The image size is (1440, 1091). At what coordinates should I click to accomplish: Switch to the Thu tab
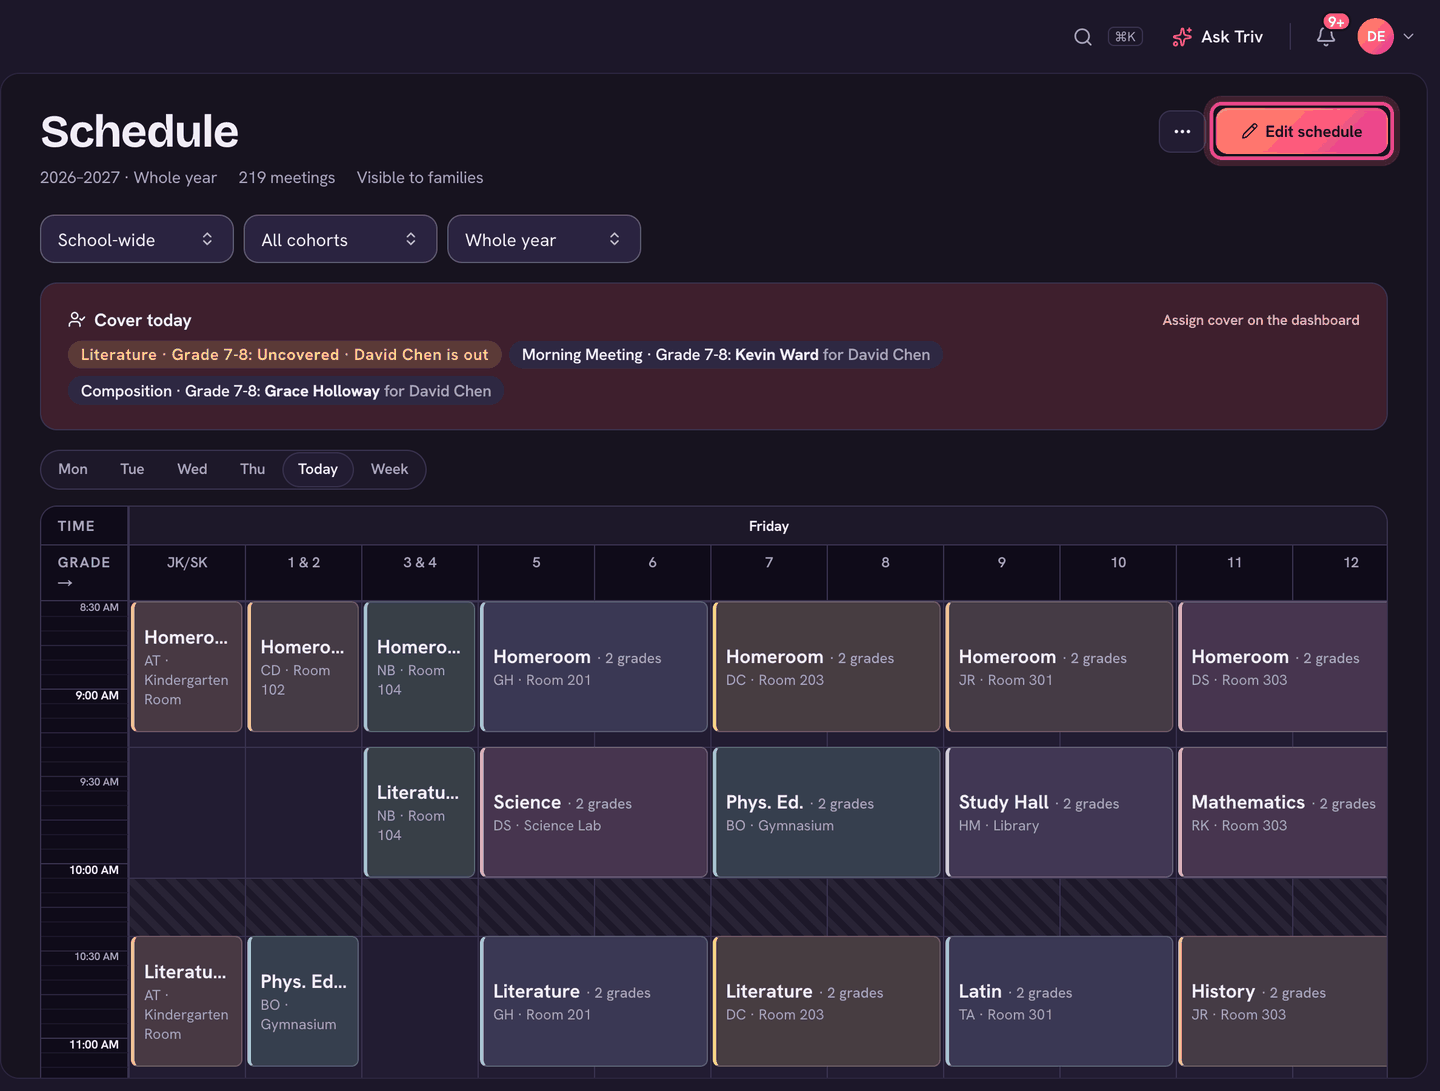click(253, 469)
